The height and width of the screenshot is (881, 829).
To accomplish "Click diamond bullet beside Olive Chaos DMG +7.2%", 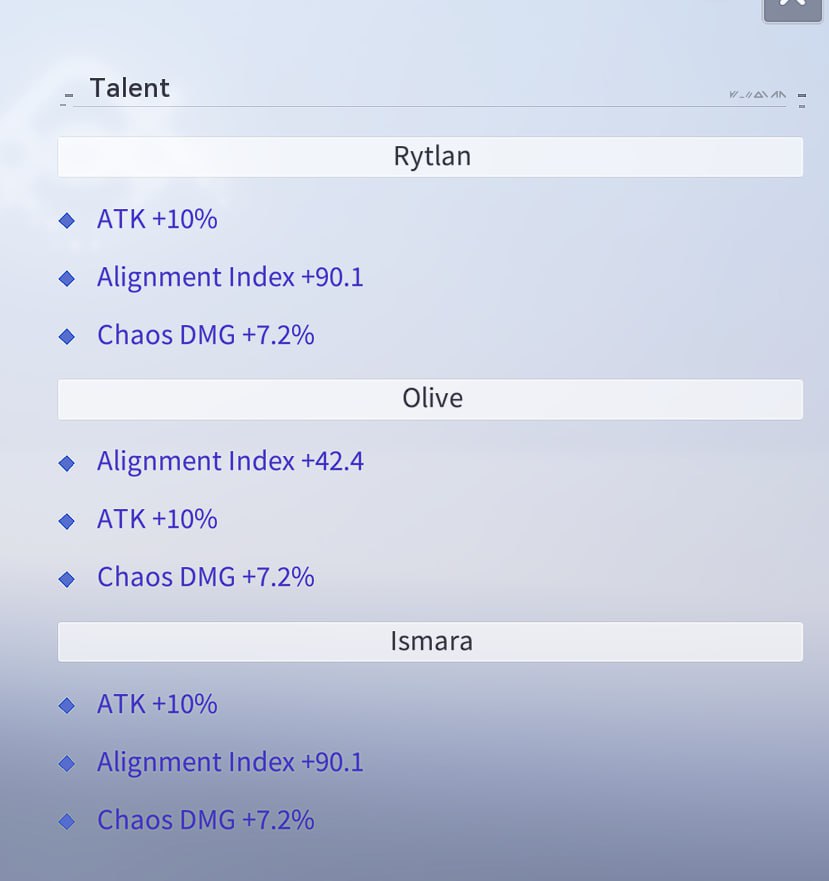I will [66, 579].
